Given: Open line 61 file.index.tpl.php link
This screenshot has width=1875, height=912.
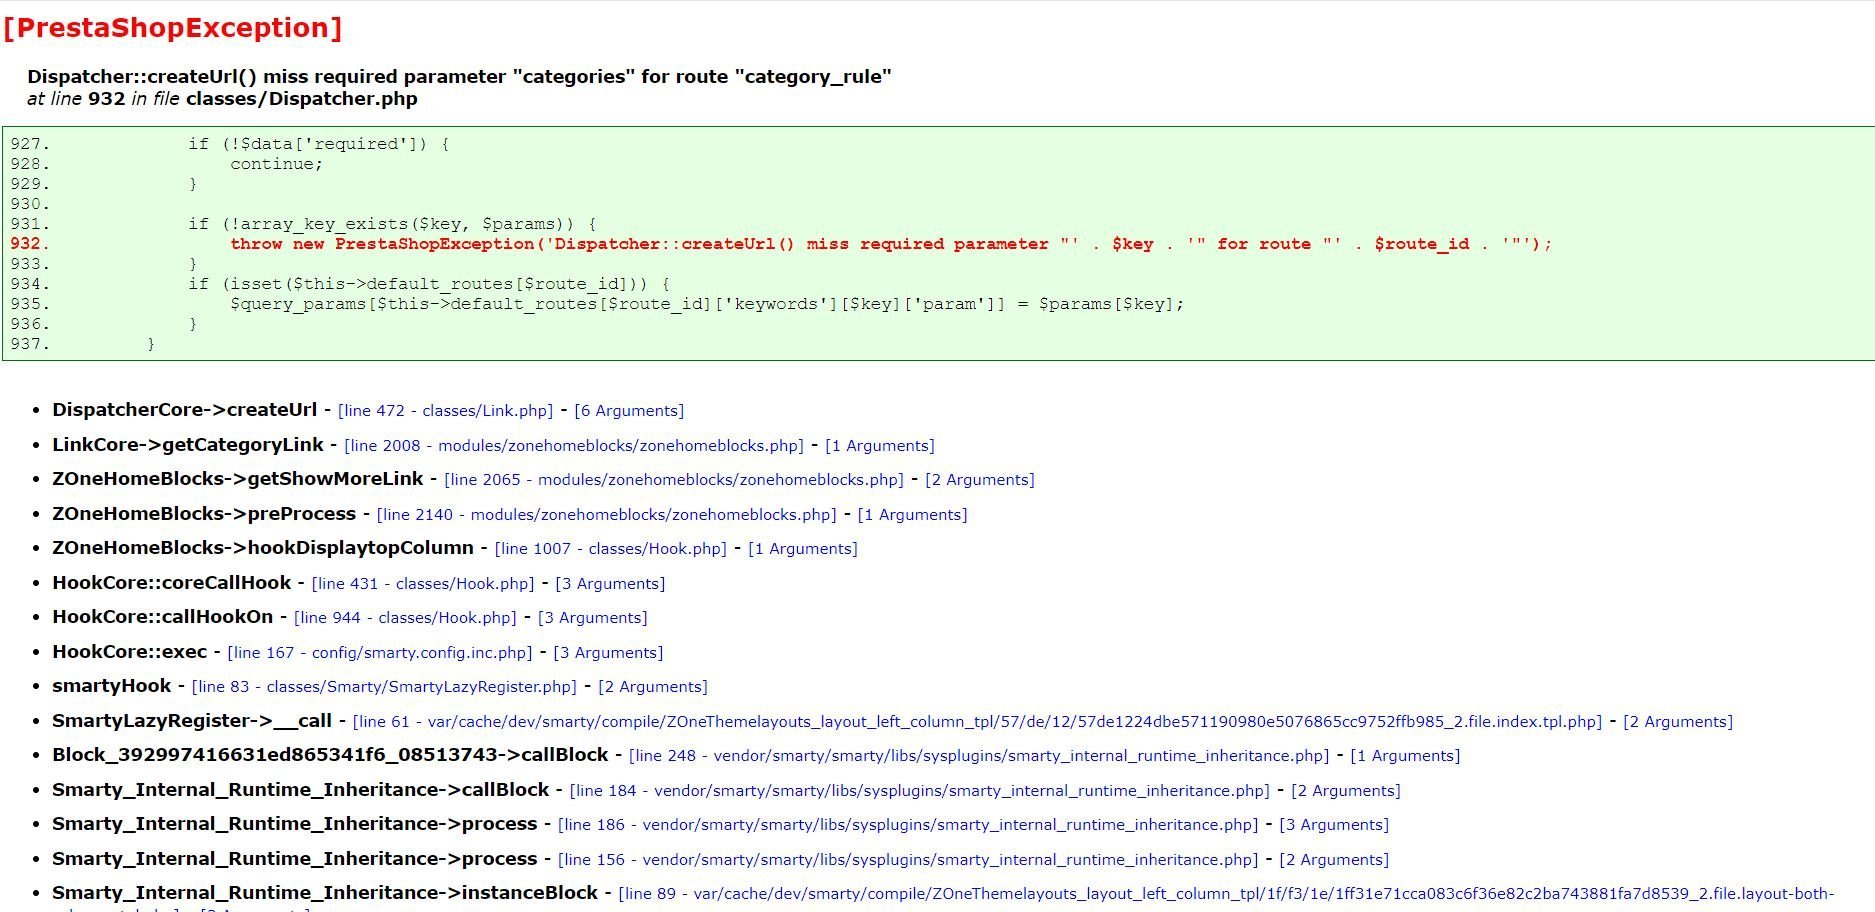Looking at the screenshot, I should point(977,722).
